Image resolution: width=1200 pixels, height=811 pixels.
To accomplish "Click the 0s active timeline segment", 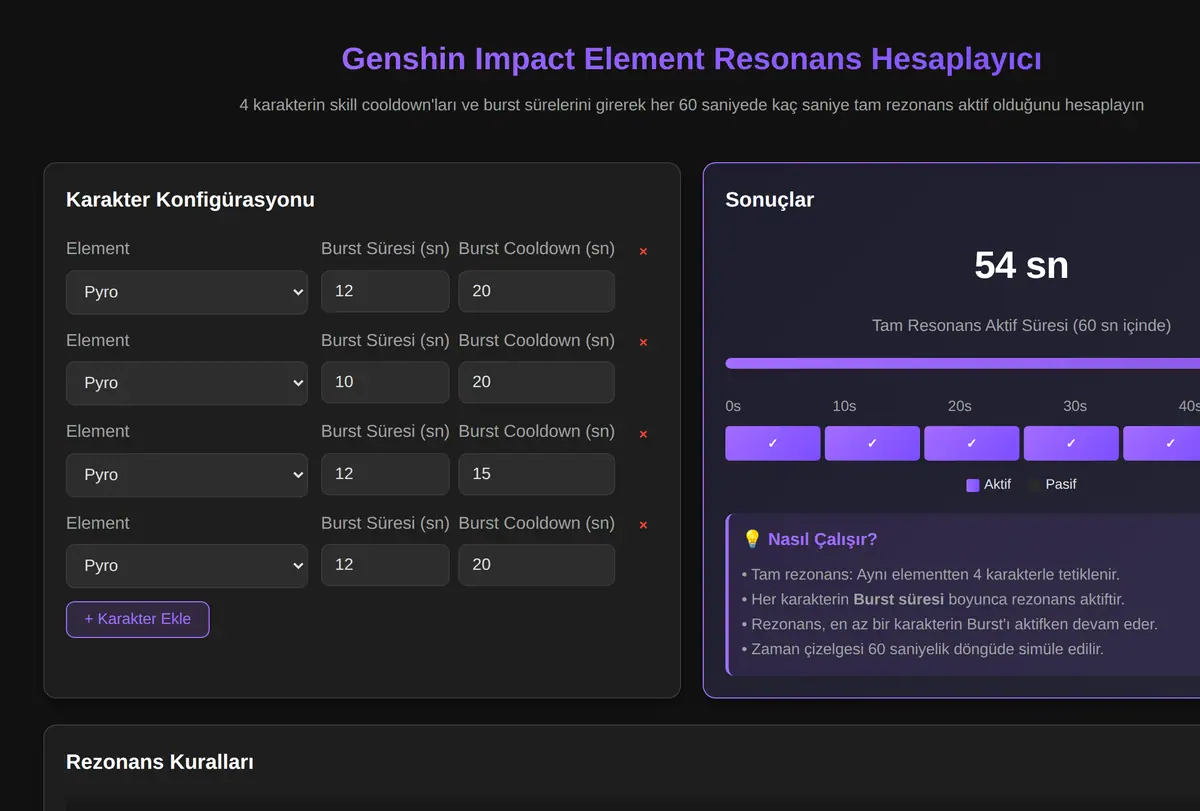I will [x=773, y=443].
